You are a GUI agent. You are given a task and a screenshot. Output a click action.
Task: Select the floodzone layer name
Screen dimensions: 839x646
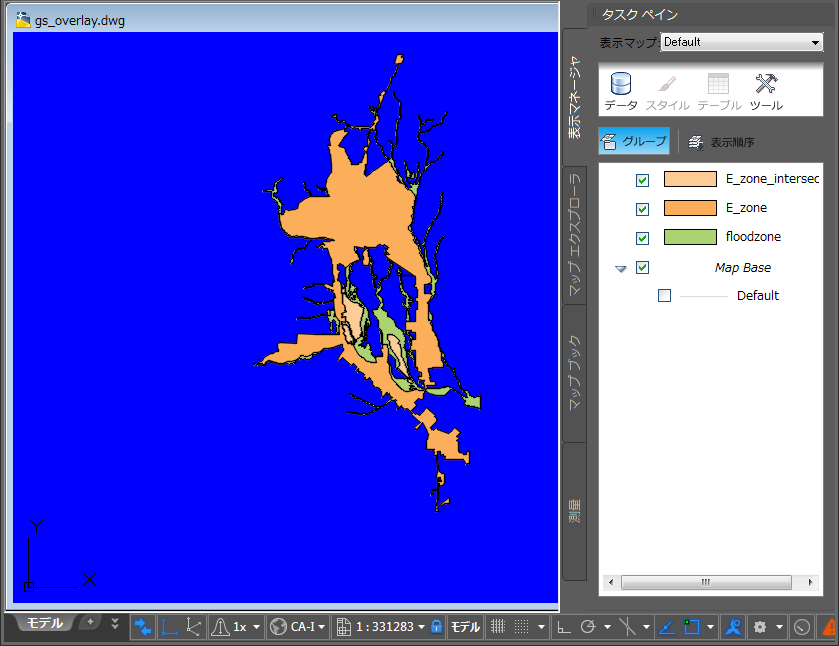tap(753, 237)
